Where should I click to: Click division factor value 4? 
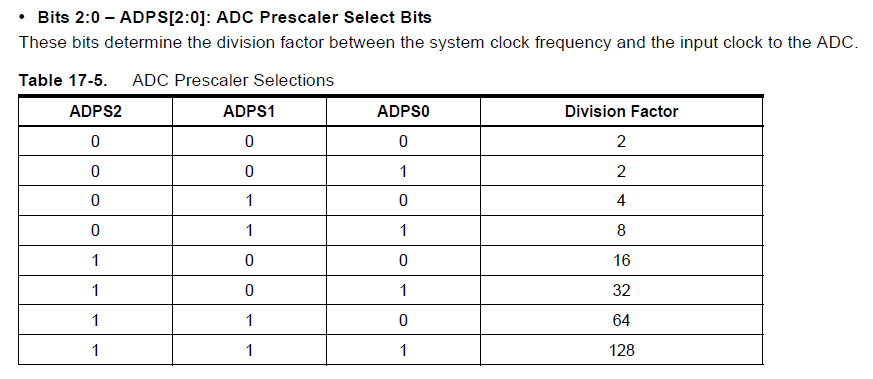[x=621, y=200]
